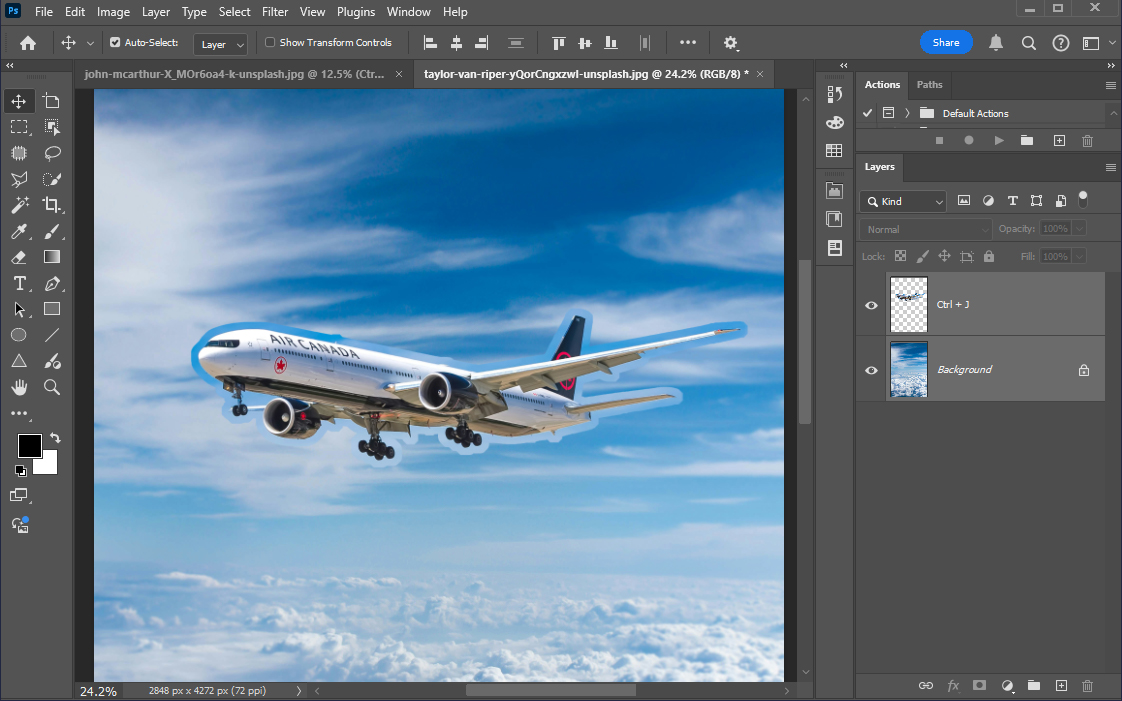1122x701 pixels.
Task: Click the blue Share button
Action: click(946, 42)
